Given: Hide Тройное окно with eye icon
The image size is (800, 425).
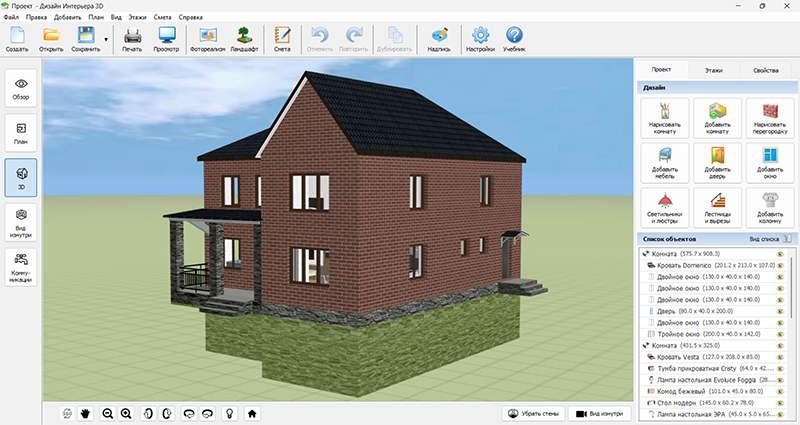Looking at the screenshot, I should [x=780, y=334].
